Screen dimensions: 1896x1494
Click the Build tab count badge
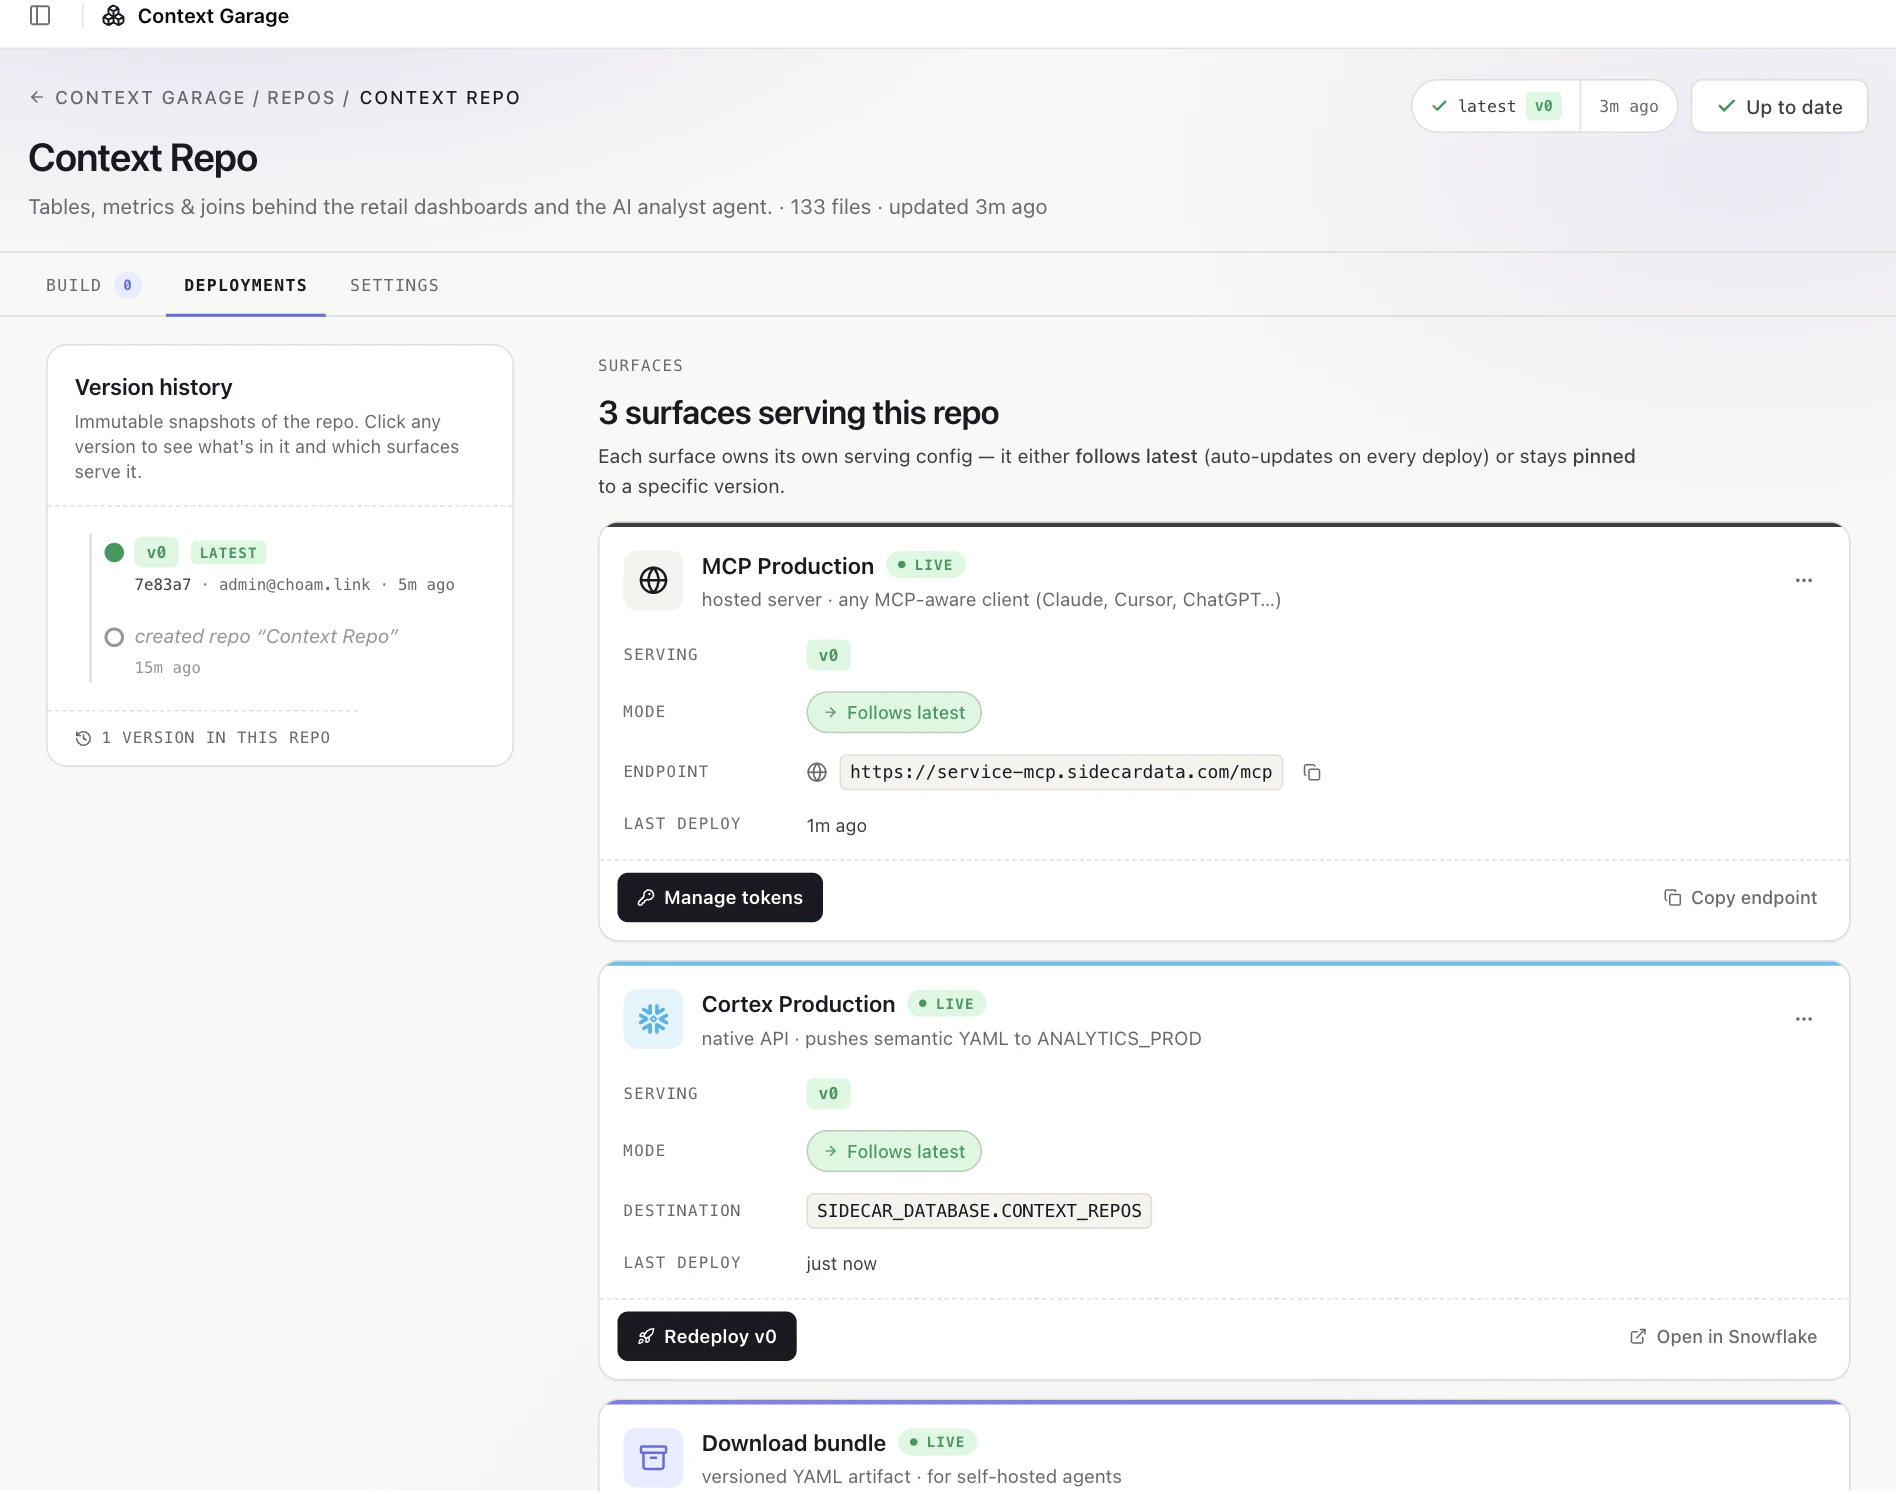[x=127, y=285]
